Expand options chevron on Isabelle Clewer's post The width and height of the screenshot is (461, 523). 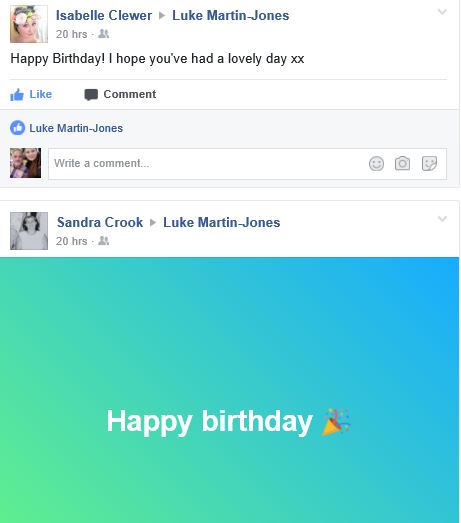pyautogui.click(x=442, y=12)
